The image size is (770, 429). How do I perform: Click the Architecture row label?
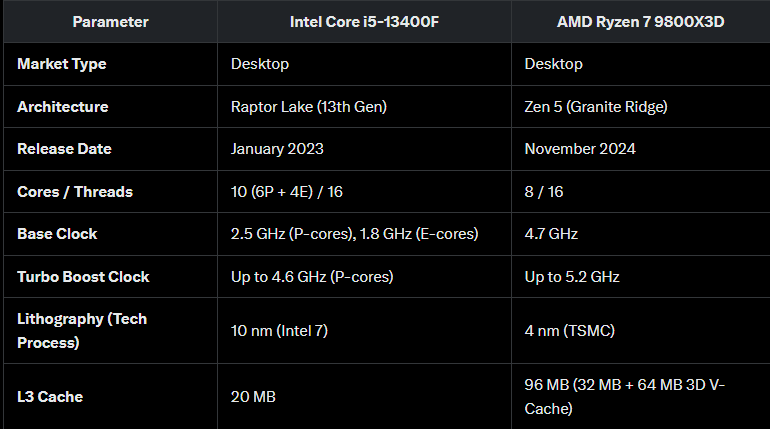(x=63, y=107)
